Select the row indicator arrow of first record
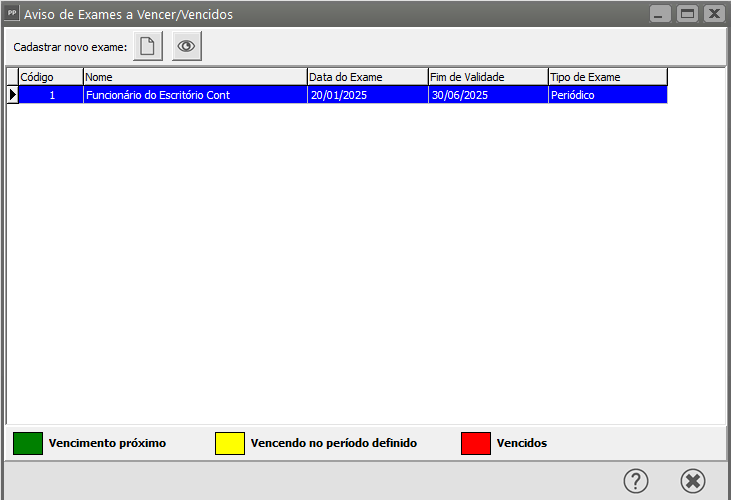This screenshot has height=500, width=731. click(x=13, y=95)
